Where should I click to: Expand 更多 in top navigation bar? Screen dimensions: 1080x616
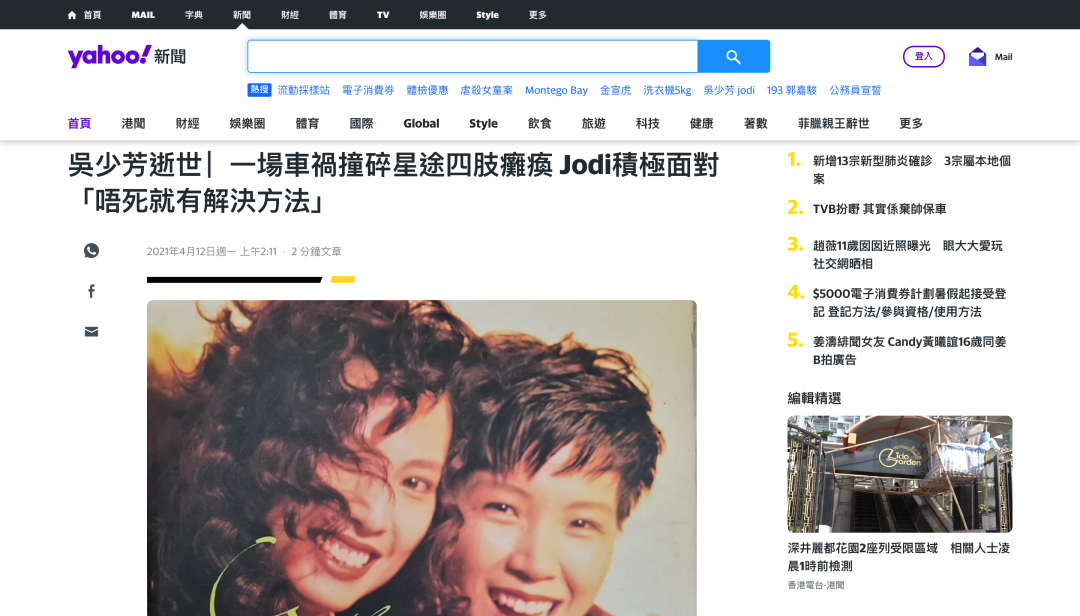pos(538,15)
